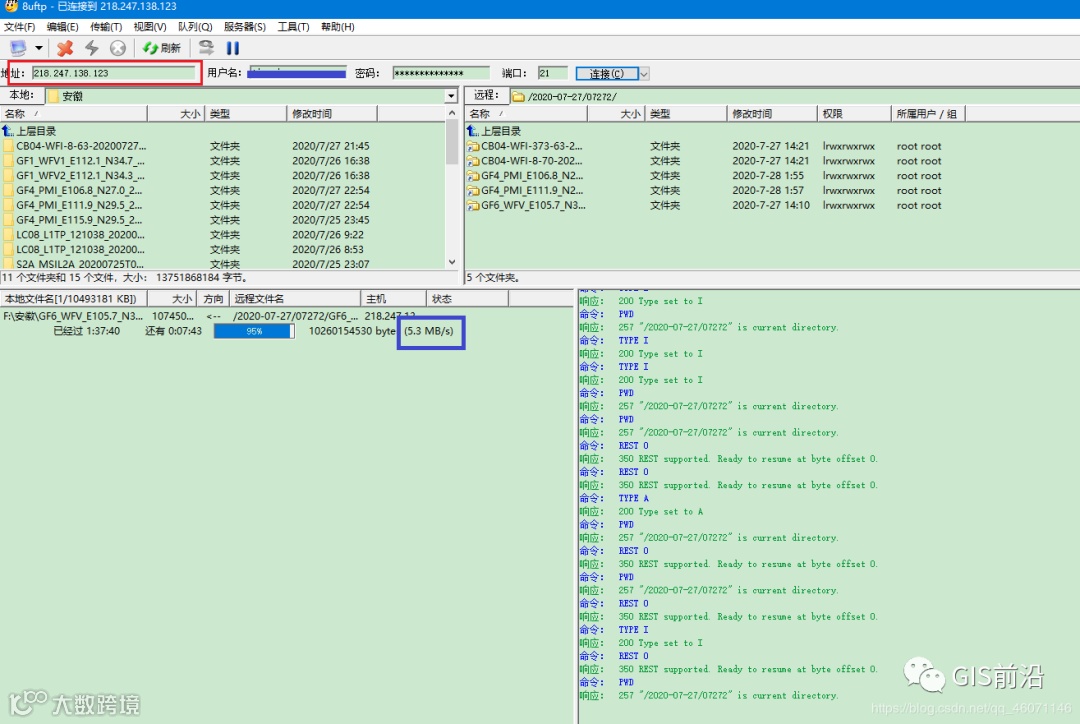
Task: Click the queue 远程文件名 column header
Action: click(295, 298)
